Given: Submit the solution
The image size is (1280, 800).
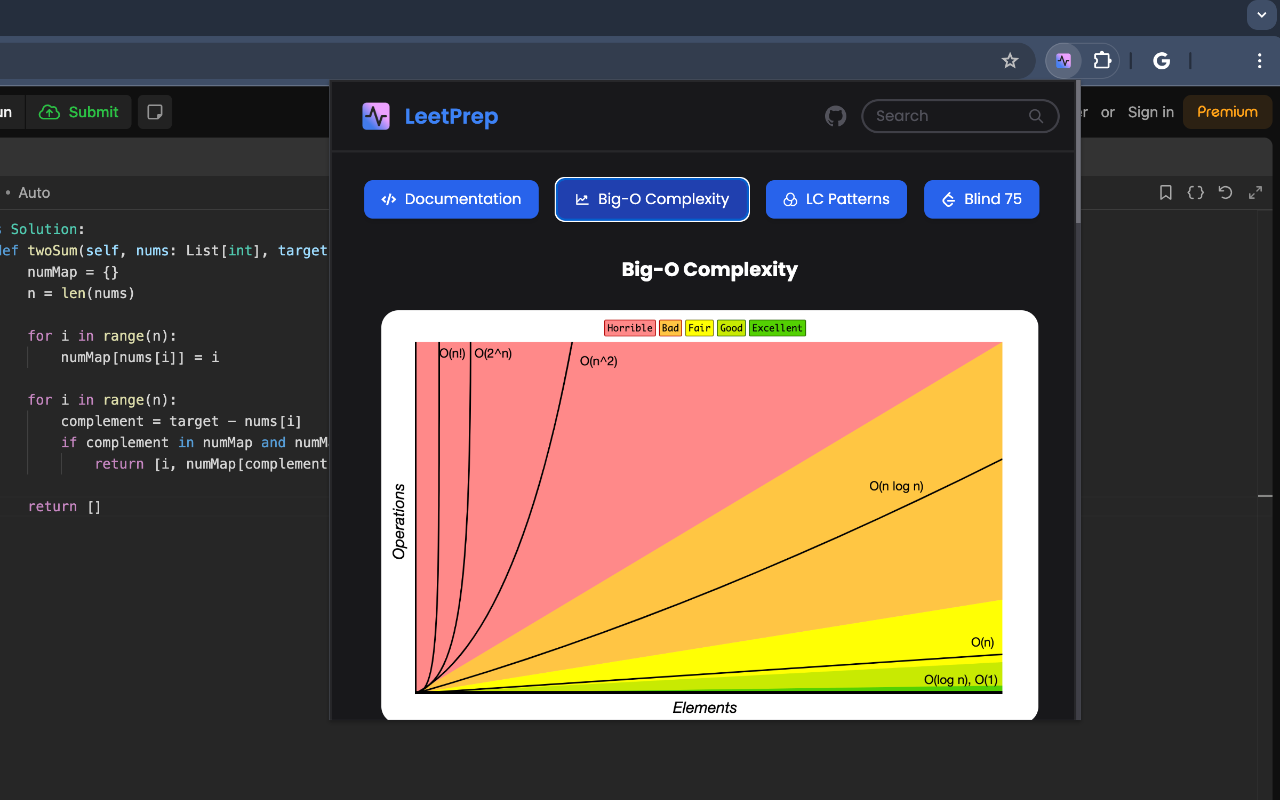Looking at the screenshot, I should [x=79, y=112].
